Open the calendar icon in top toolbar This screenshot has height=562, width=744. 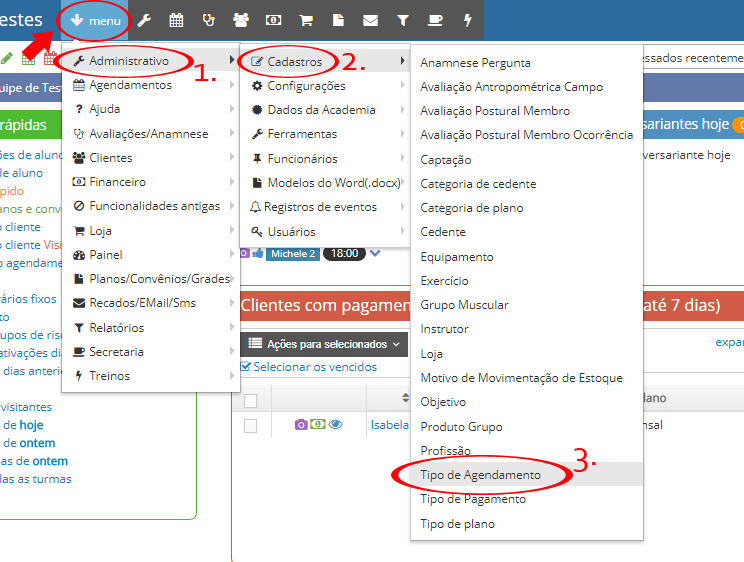[176, 20]
